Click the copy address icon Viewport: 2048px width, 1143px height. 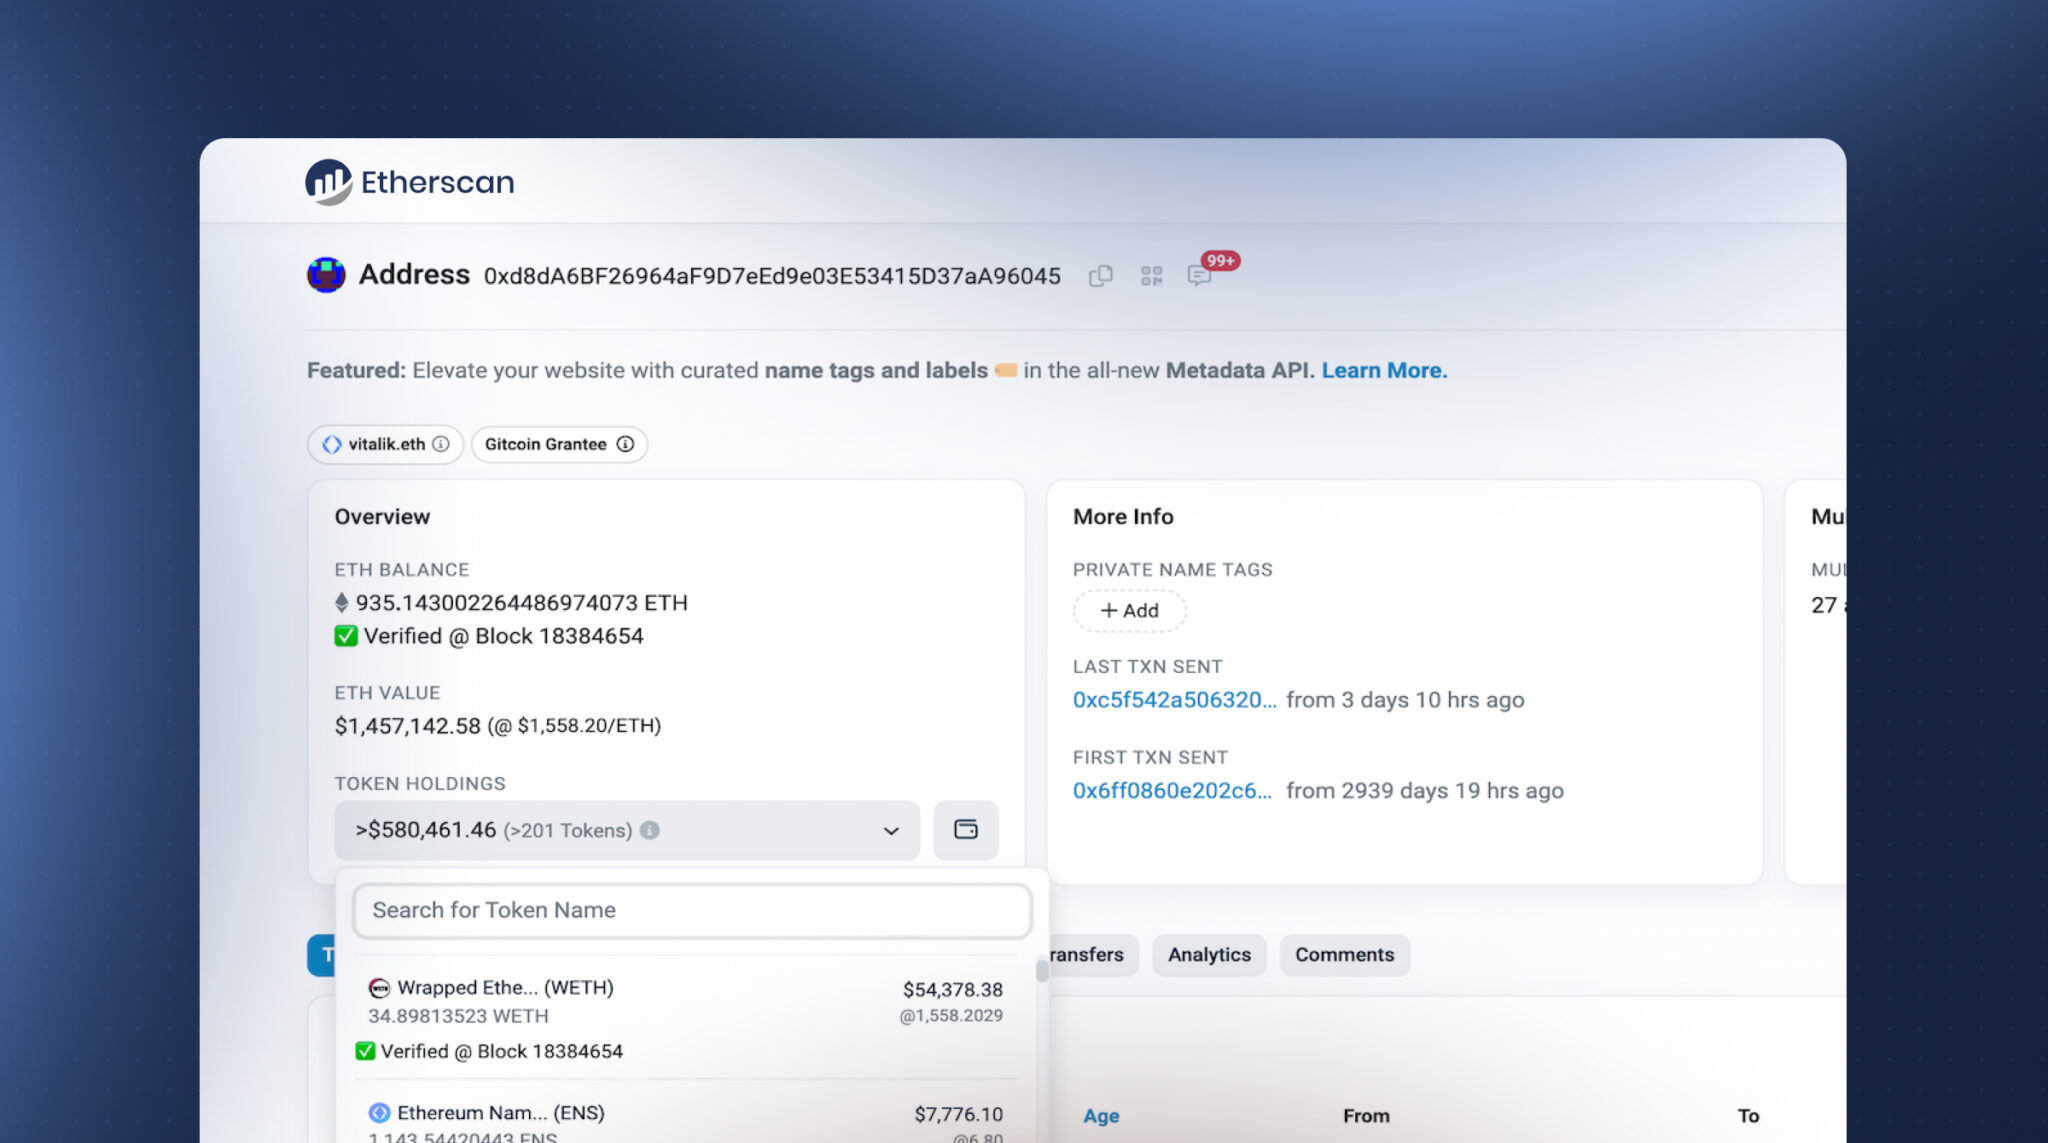(1101, 276)
